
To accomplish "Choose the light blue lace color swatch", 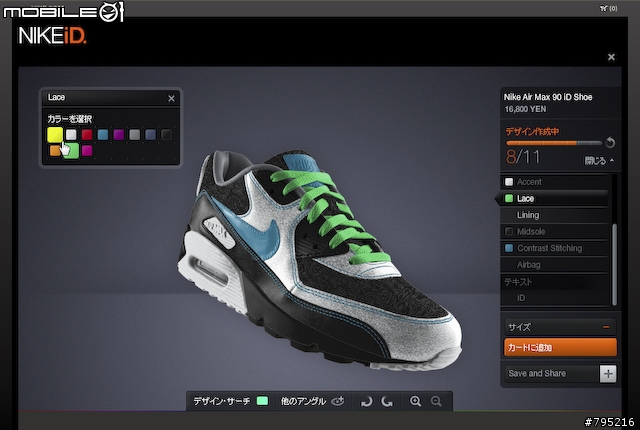I will (103, 135).
